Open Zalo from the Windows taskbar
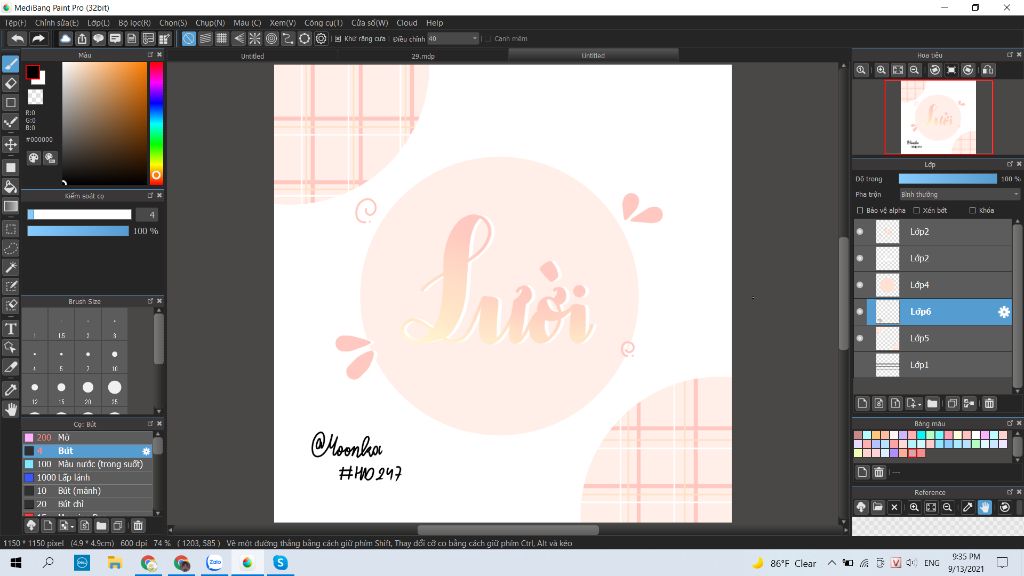The image size is (1024, 576). 214,562
